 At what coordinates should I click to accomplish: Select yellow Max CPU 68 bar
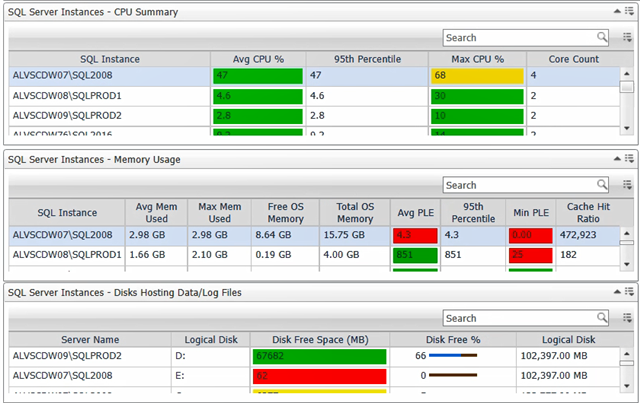click(477, 76)
